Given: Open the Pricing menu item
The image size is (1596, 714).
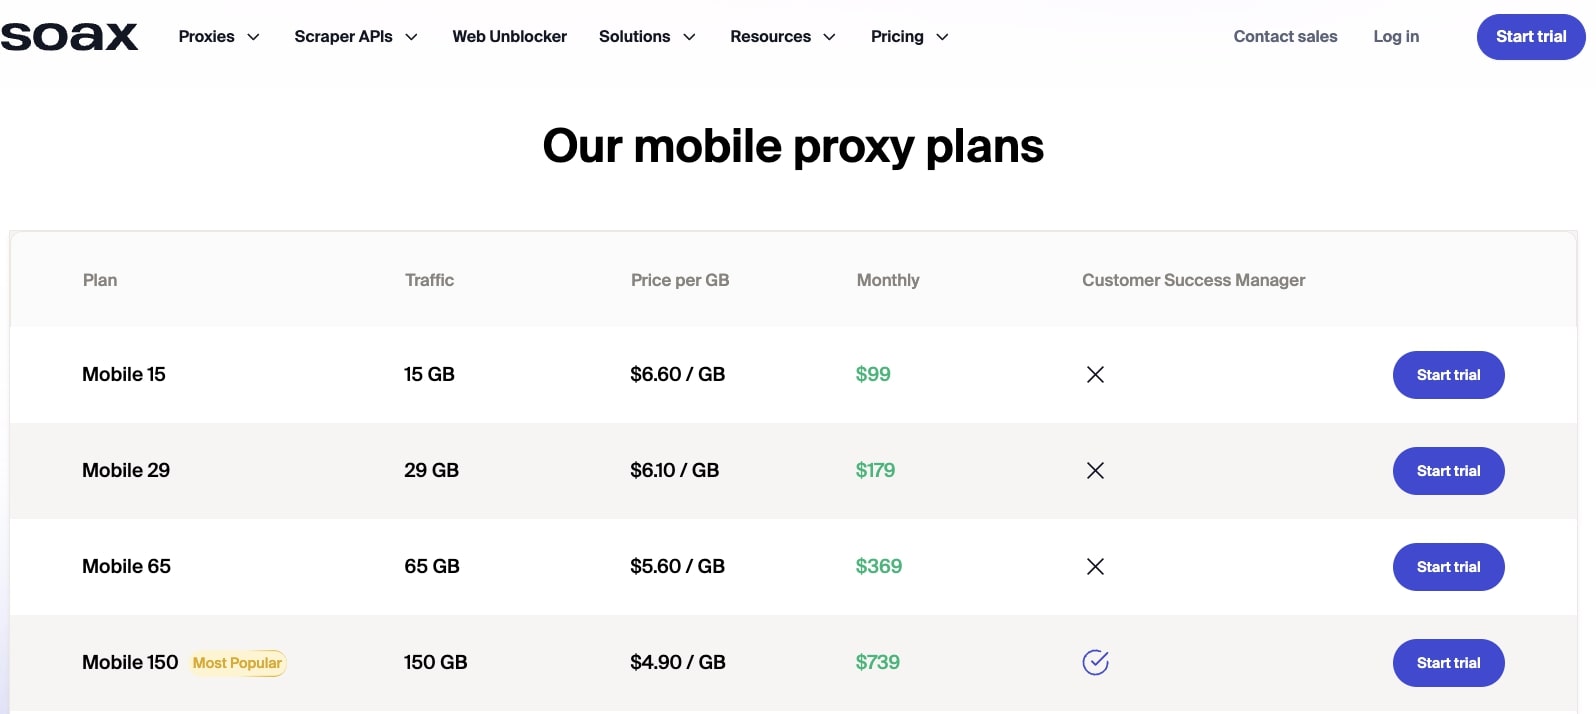Looking at the screenshot, I should tap(897, 36).
